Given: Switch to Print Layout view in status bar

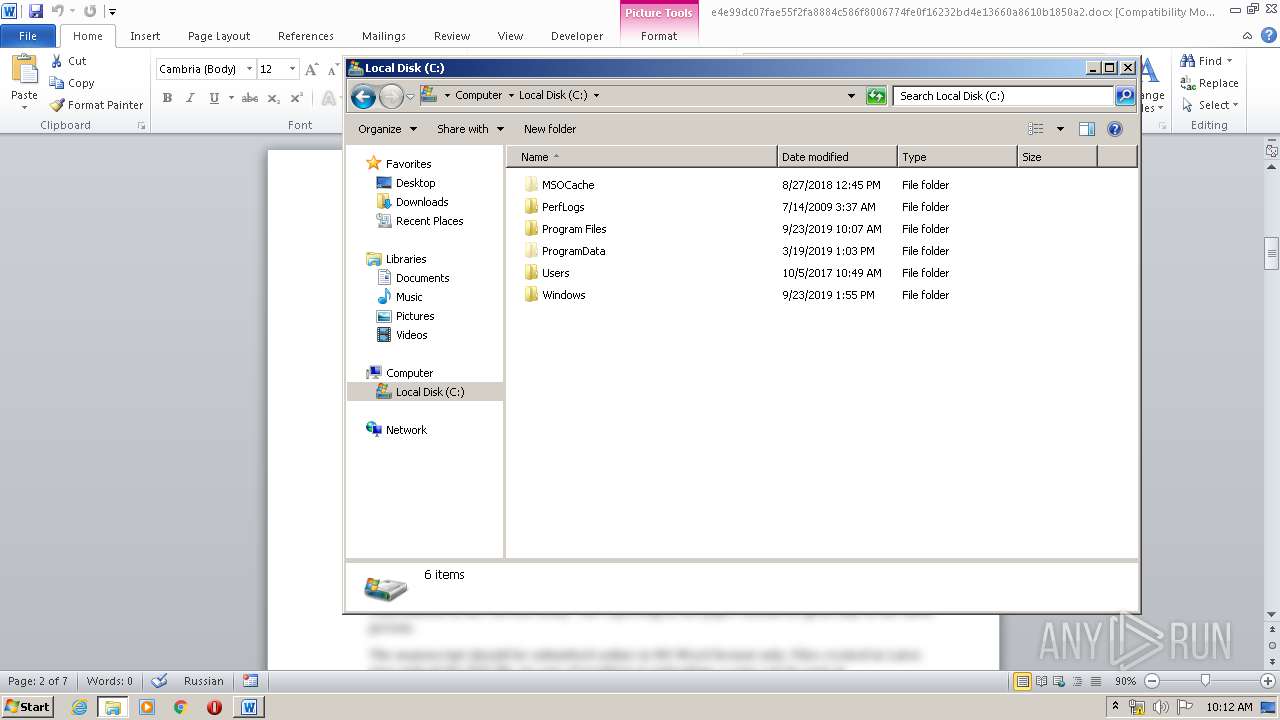Looking at the screenshot, I should coord(1022,681).
